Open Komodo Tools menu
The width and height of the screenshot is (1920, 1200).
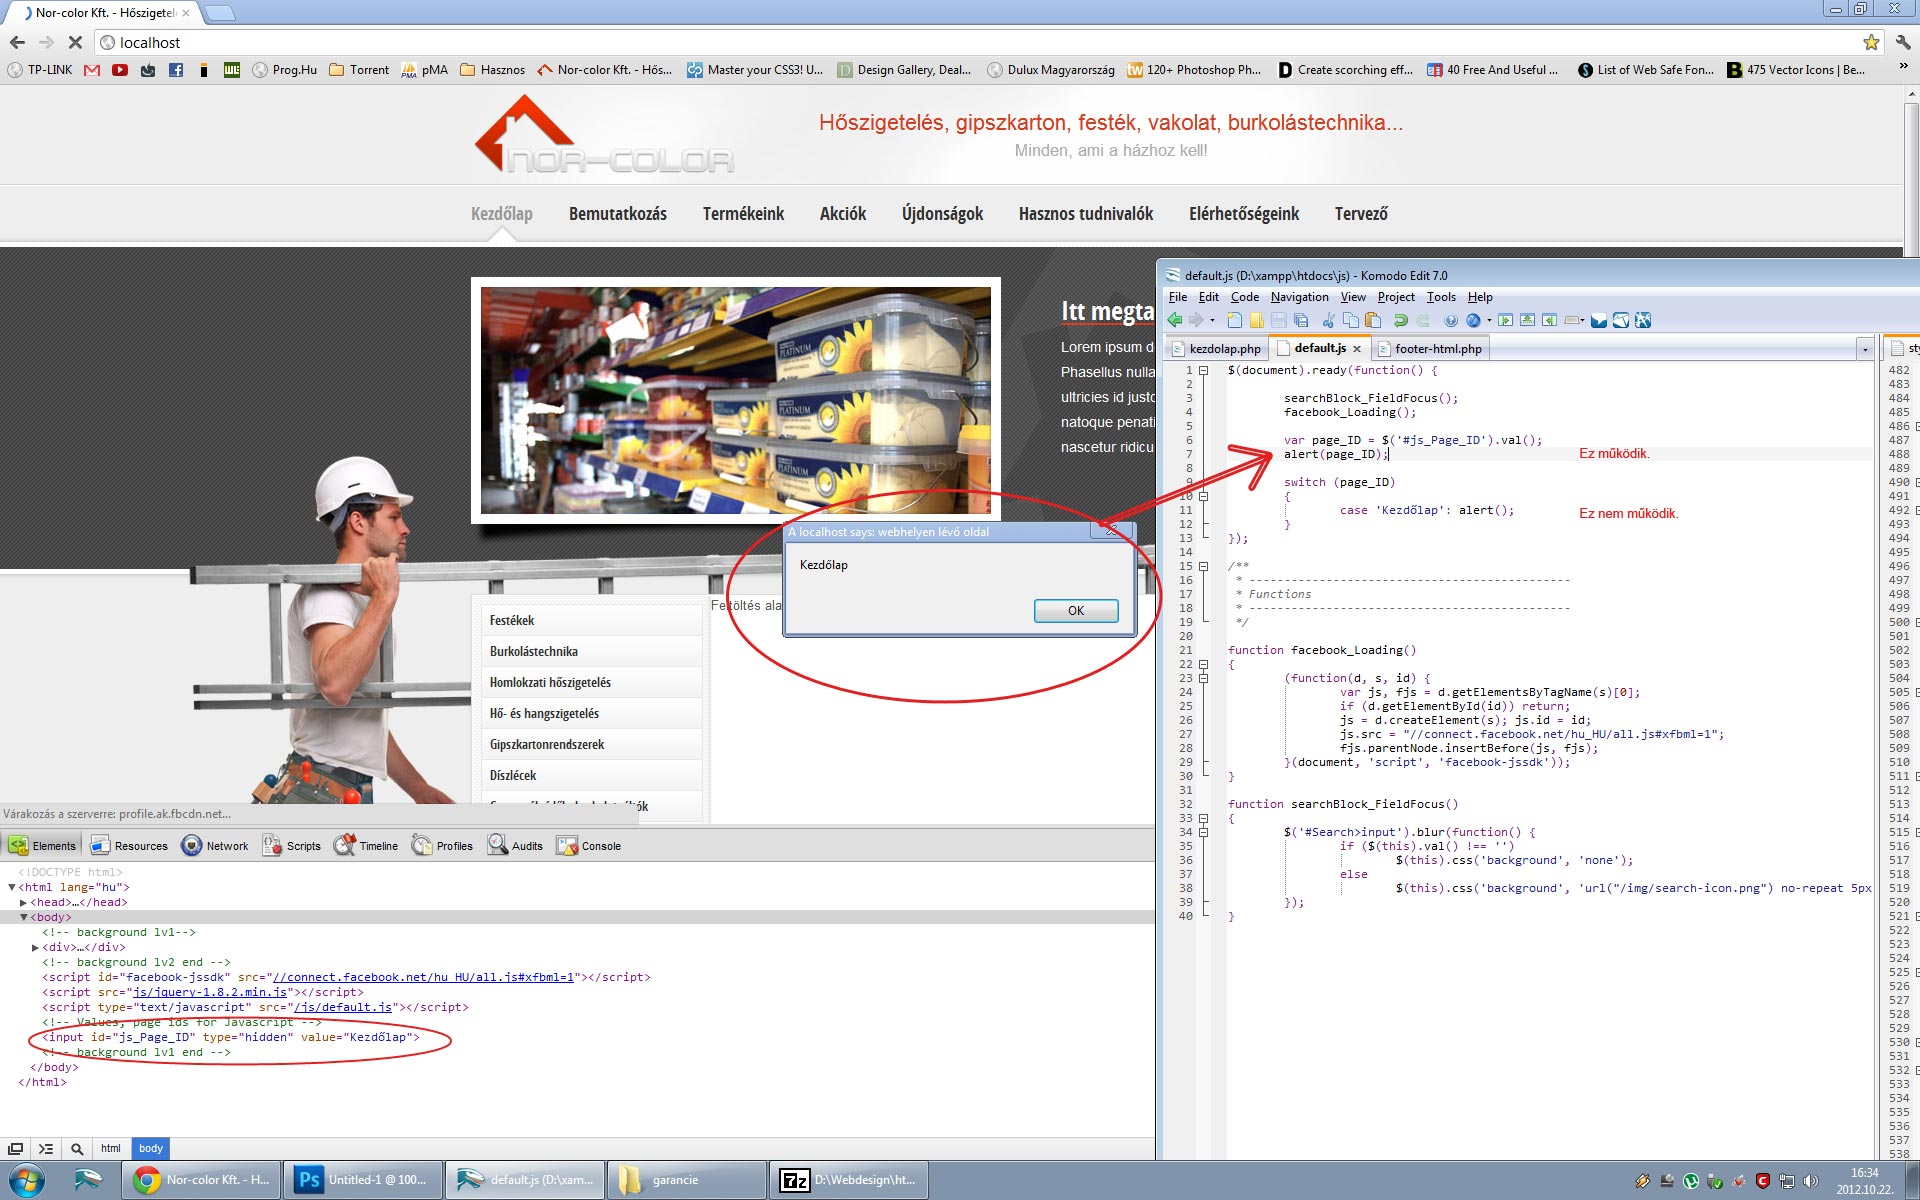1441,297
